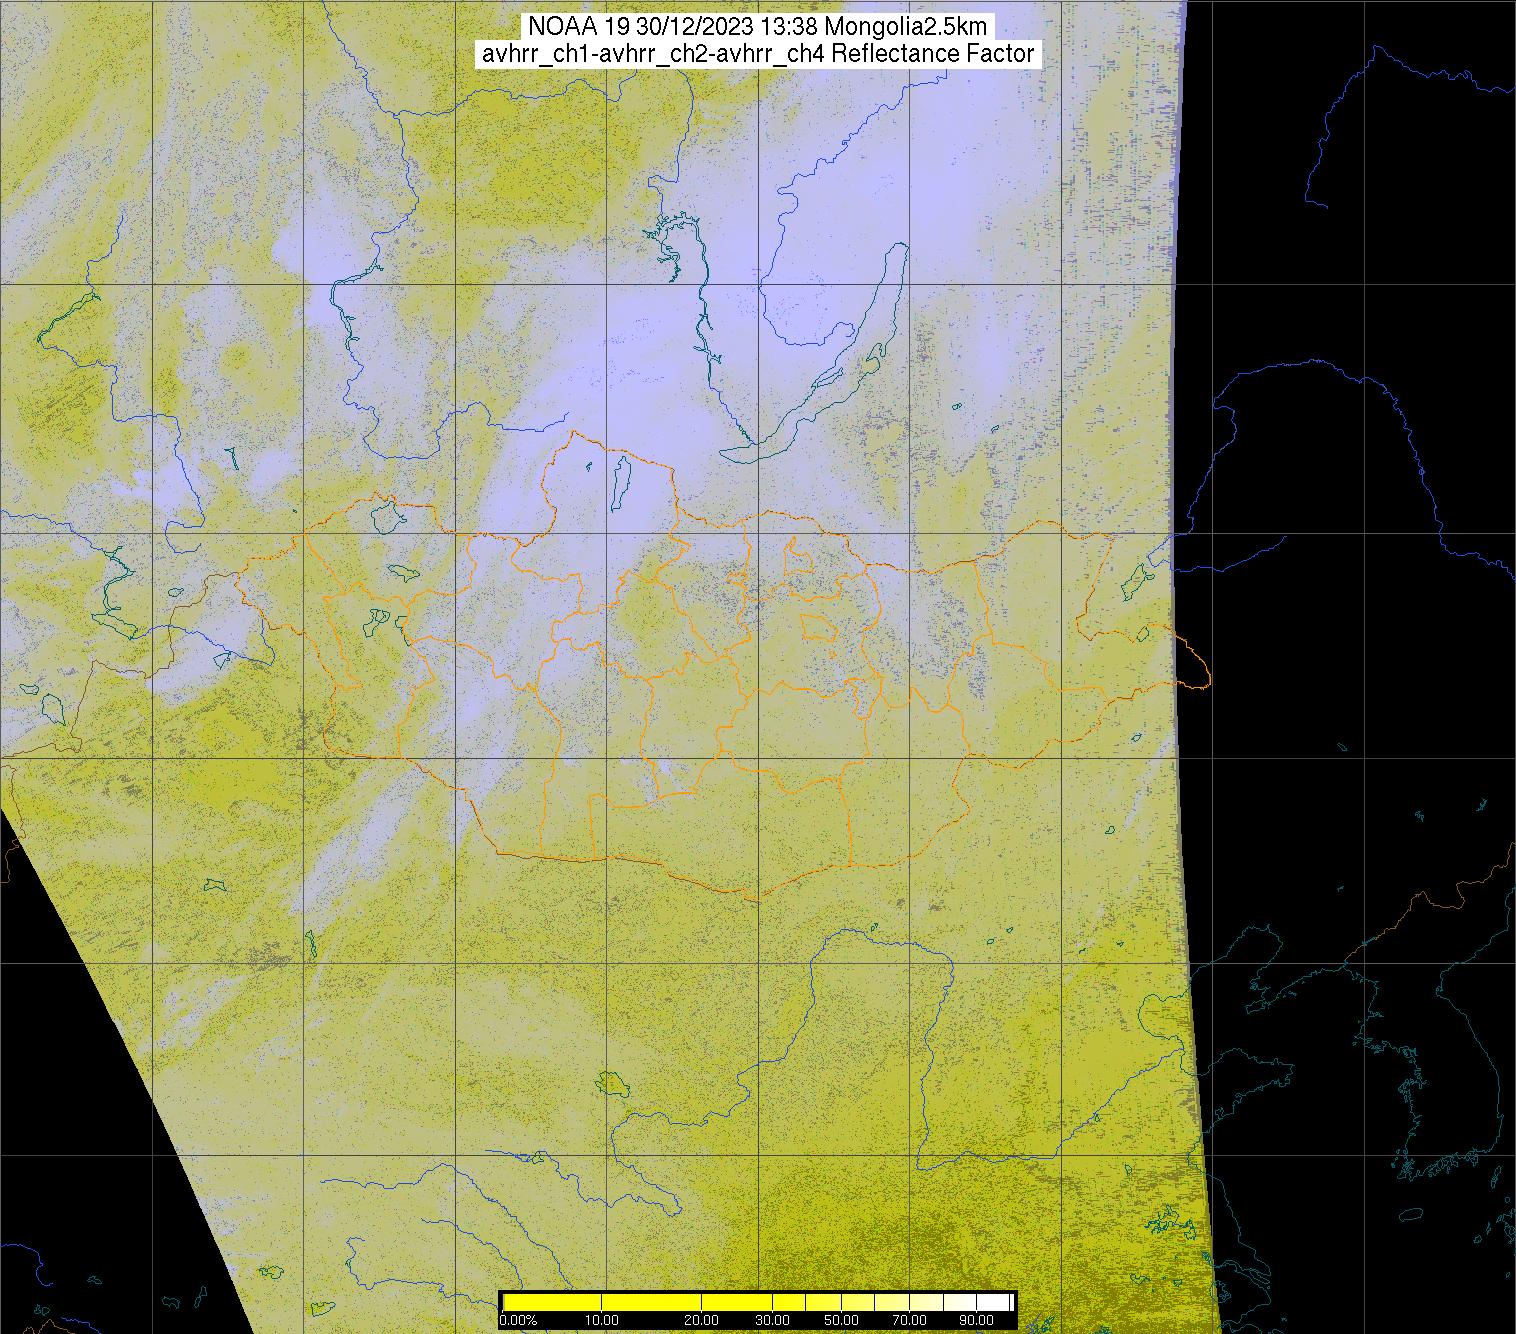The height and width of the screenshot is (1334, 1516).
Task: Click the "50.00" colorbar tick label
Action: 842,1320
